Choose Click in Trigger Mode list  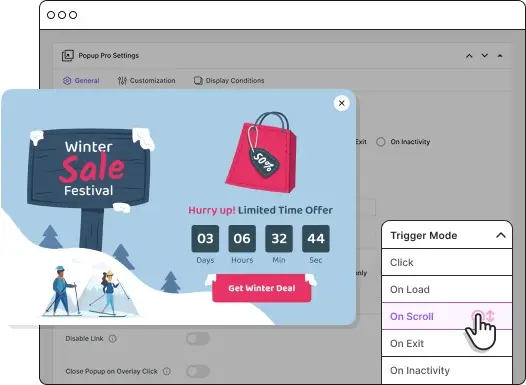[x=447, y=263]
